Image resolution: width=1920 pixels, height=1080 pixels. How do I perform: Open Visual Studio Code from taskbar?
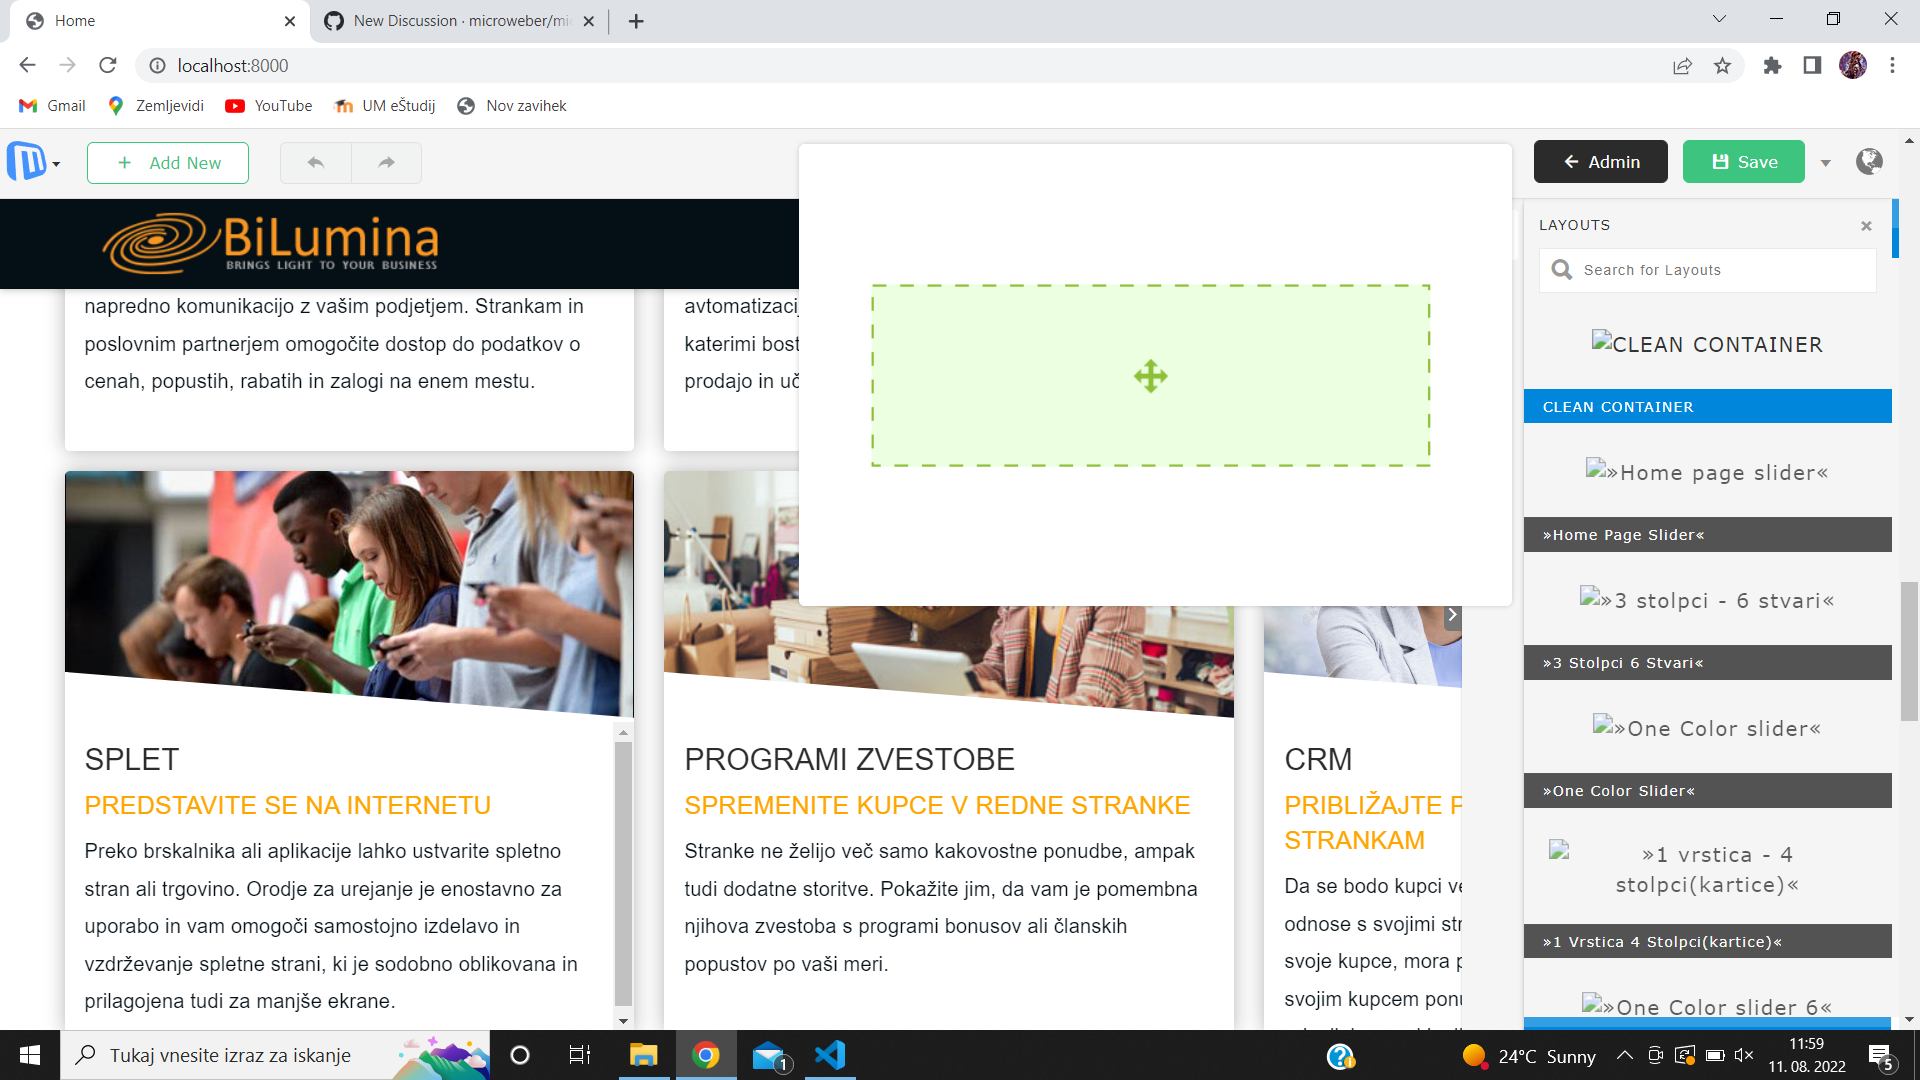coord(830,1055)
